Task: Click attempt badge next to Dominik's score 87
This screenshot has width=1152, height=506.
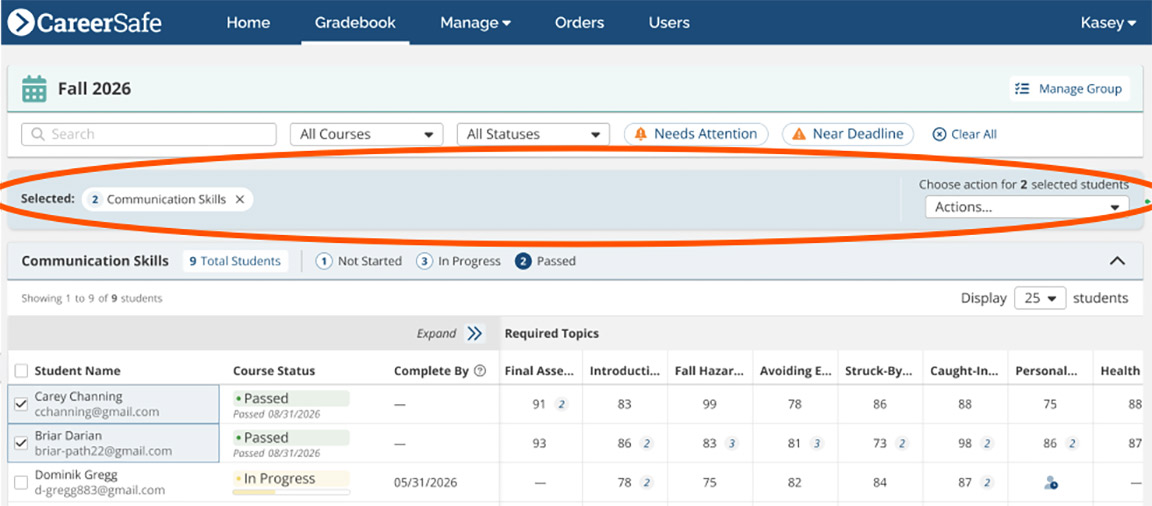Action: pyautogui.click(x=987, y=482)
